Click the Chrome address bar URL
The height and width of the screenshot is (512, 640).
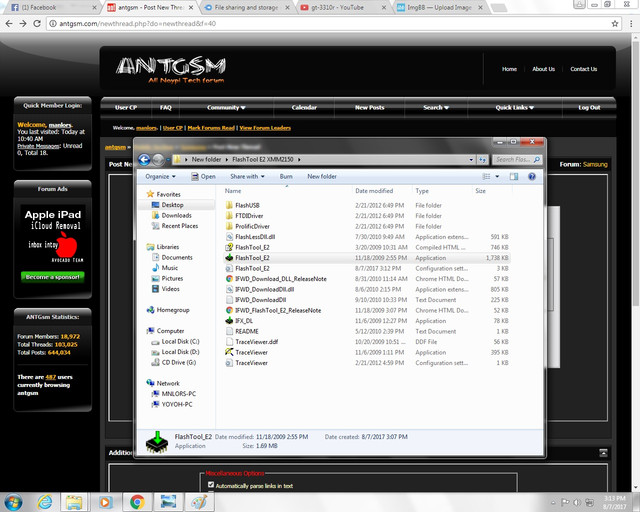click(138, 24)
